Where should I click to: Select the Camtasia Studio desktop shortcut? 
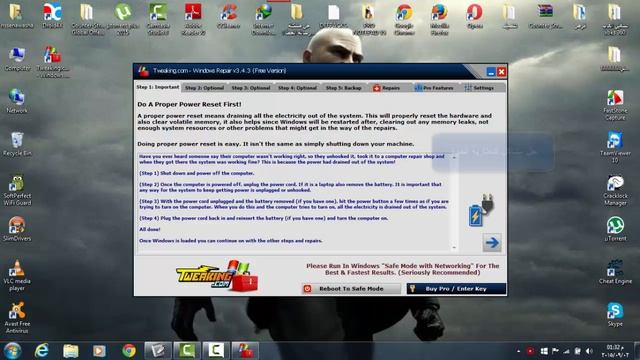(x=158, y=19)
